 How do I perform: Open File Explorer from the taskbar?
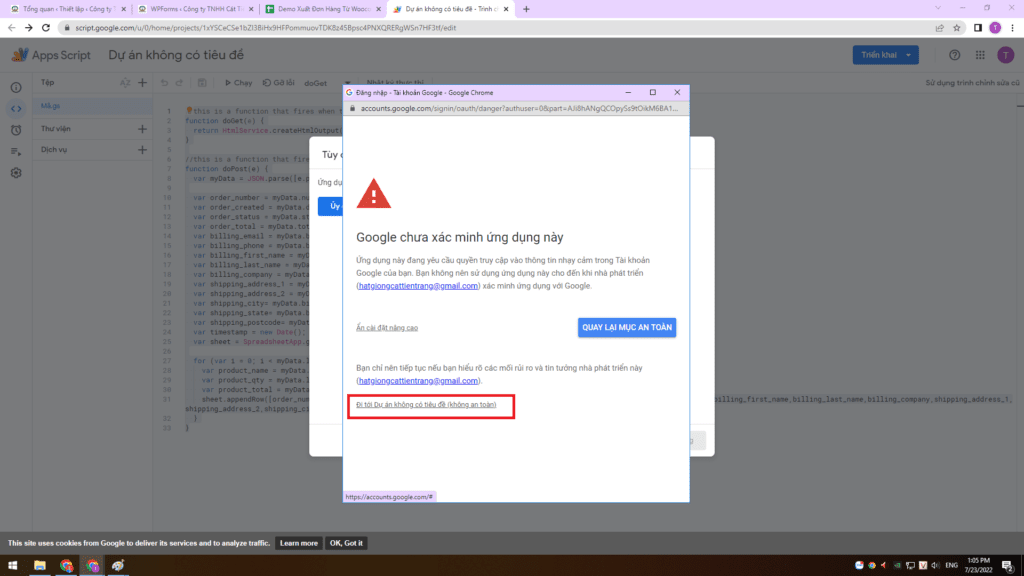40,566
